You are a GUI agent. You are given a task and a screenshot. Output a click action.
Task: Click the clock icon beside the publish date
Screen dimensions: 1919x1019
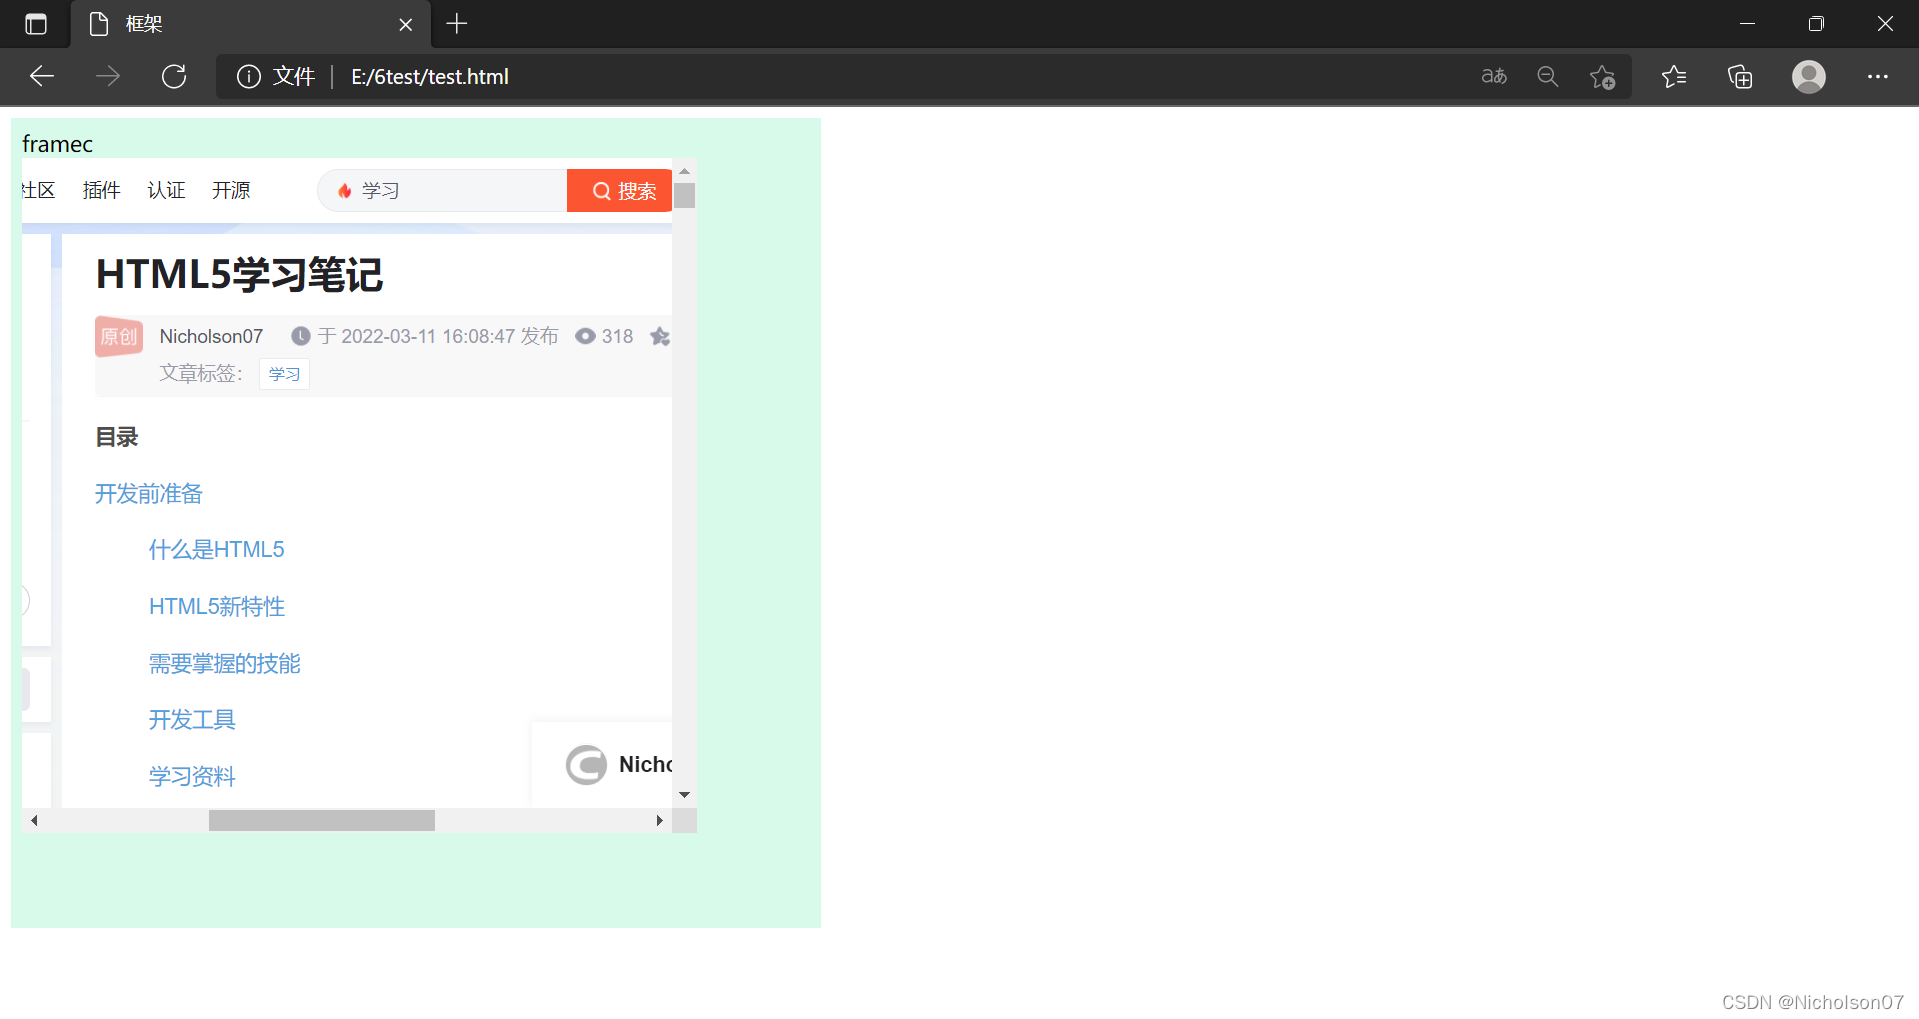tap(300, 336)
